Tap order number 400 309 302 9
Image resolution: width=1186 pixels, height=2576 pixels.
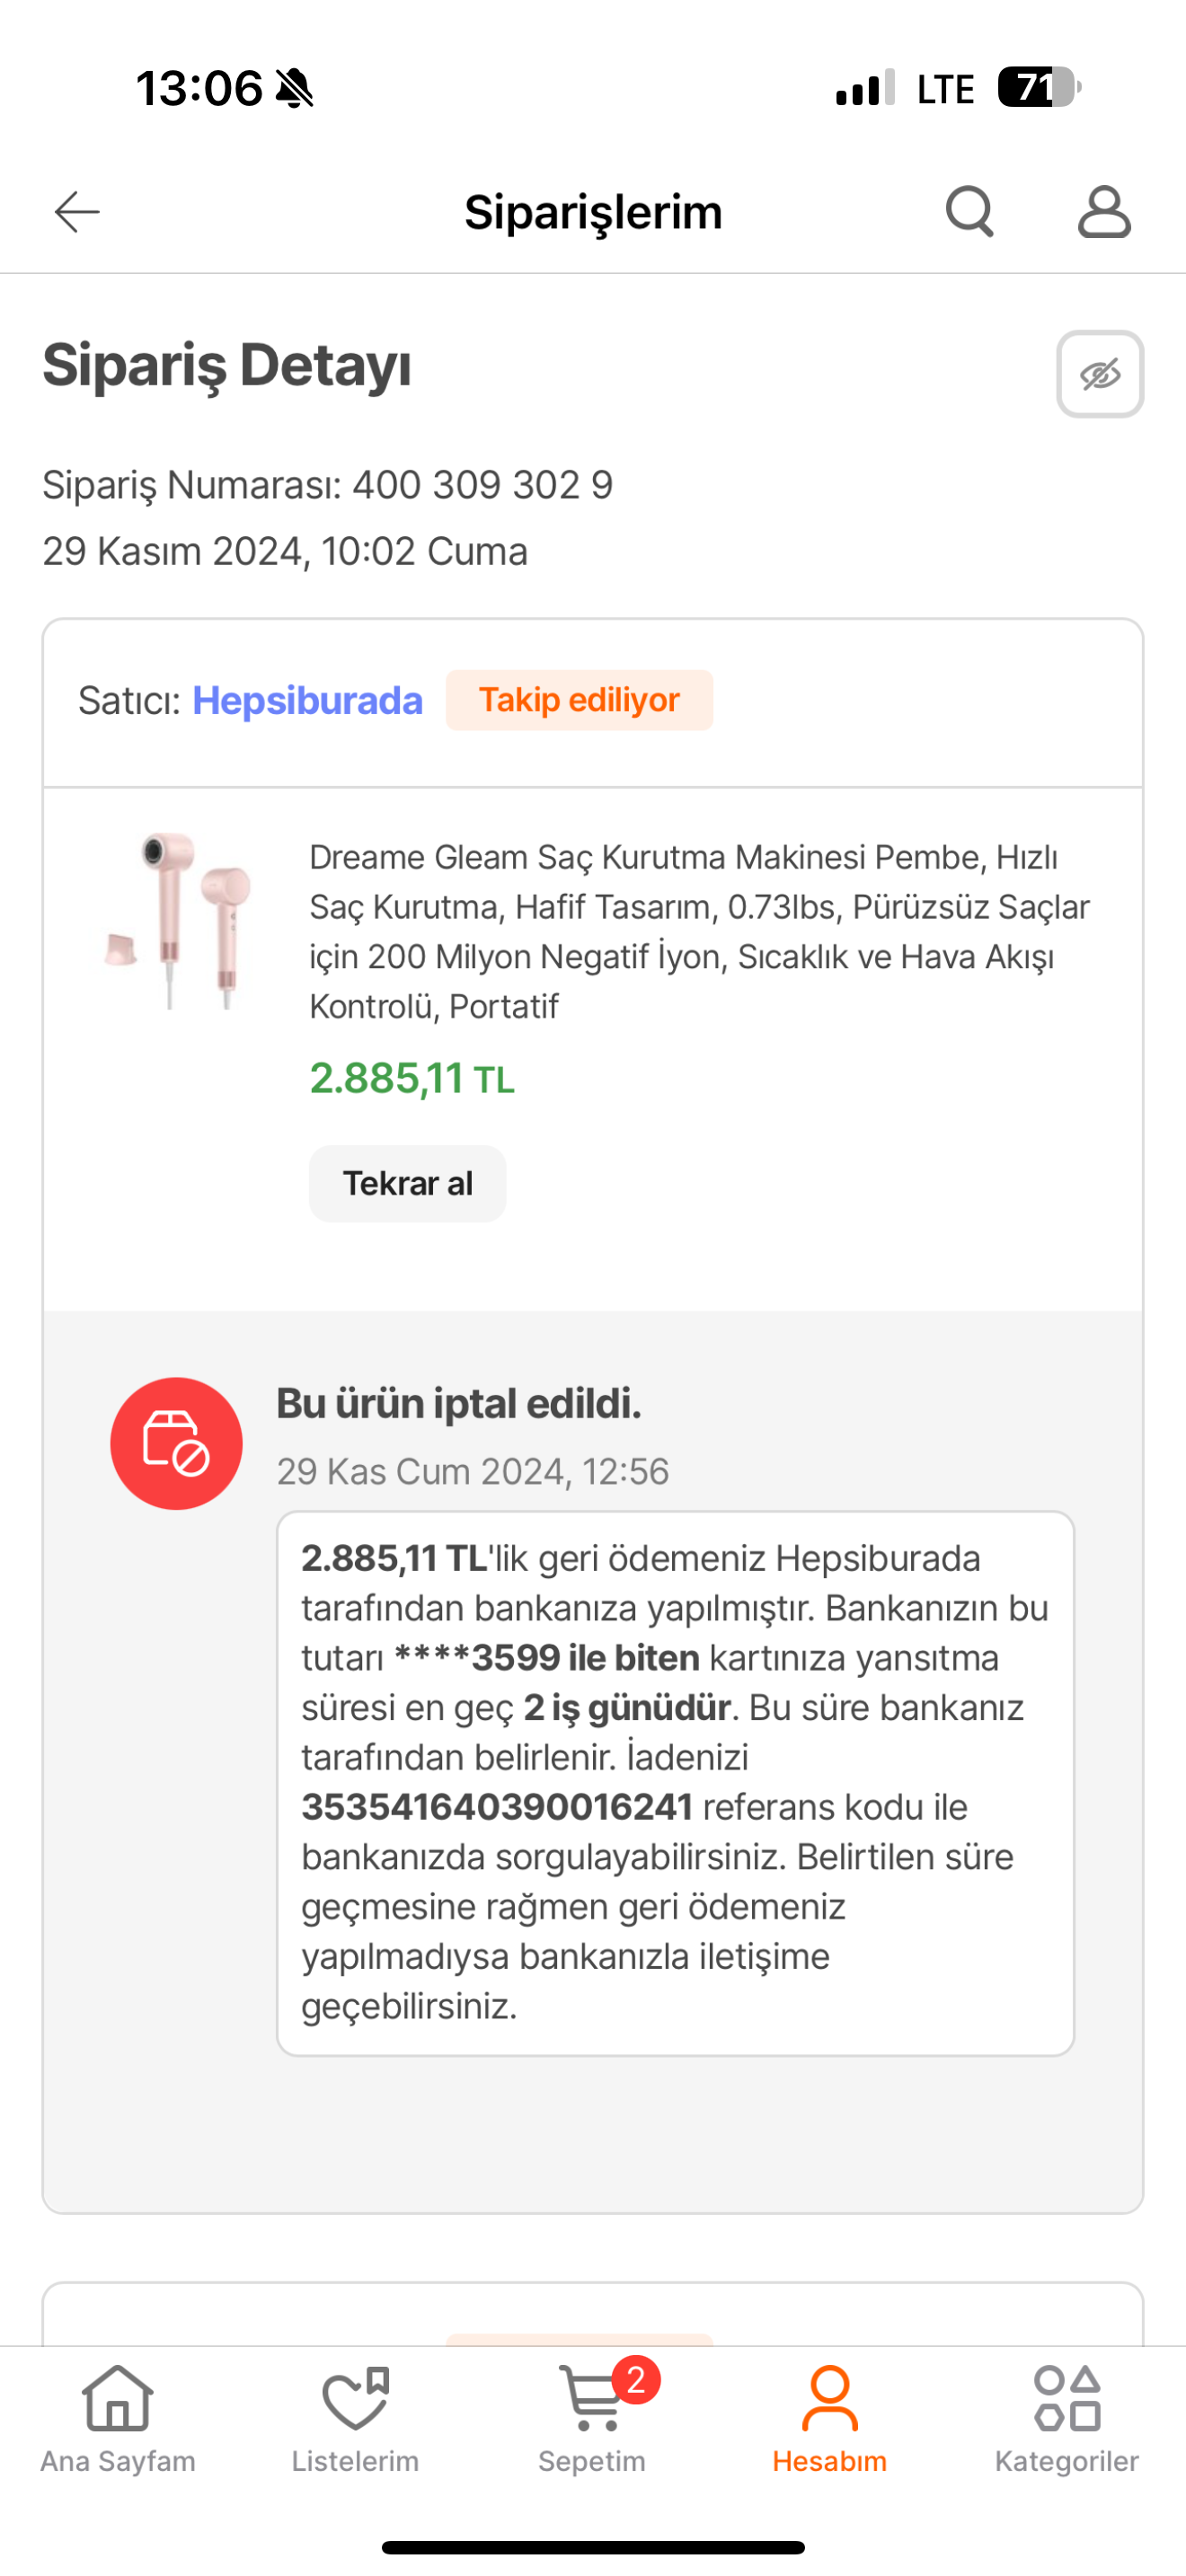(x=482, y=485)
